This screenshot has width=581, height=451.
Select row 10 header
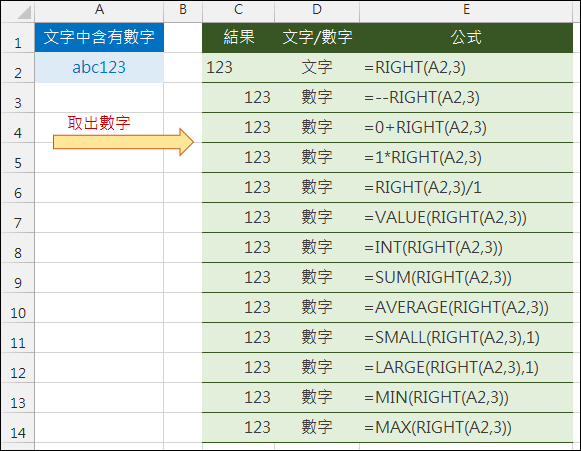[x=17, y=308]
